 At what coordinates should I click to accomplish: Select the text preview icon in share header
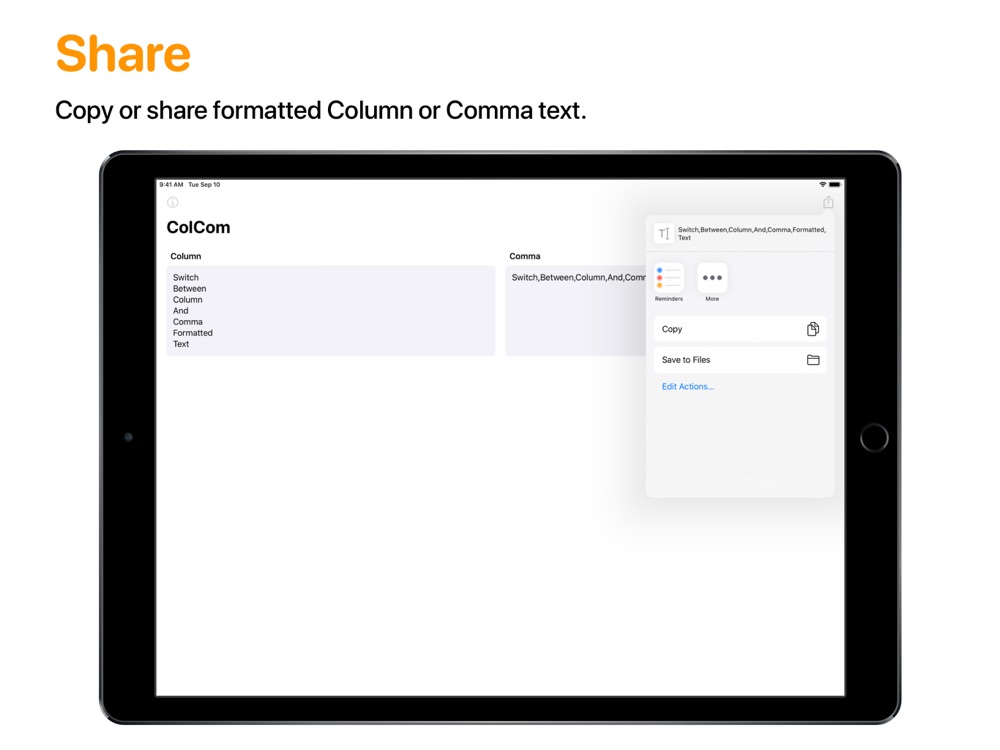[664, 233]
